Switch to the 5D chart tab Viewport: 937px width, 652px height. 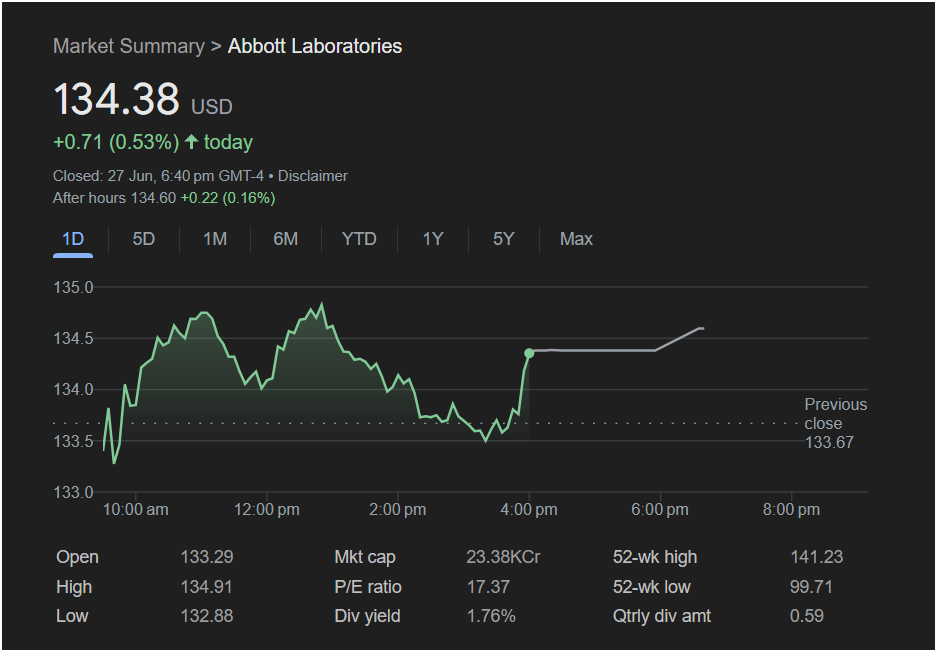[x=143, y=239]
